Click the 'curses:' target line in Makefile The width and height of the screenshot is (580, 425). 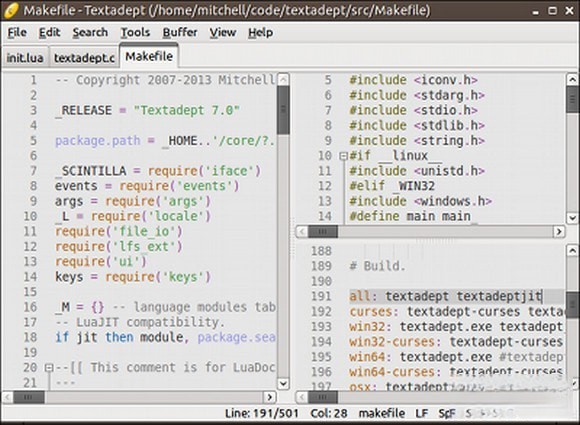457,311
